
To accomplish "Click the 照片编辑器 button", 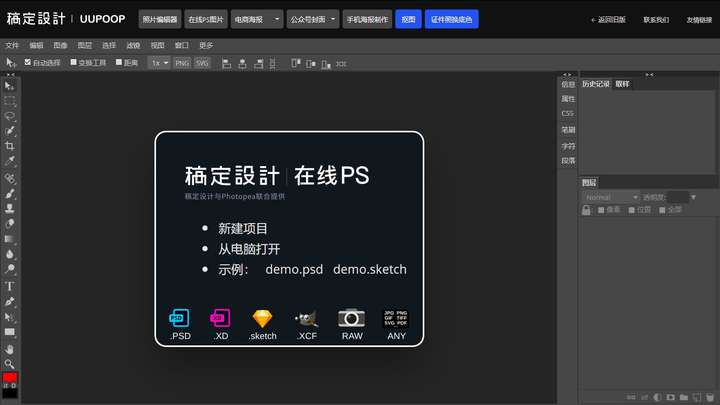I will point(160,19).
